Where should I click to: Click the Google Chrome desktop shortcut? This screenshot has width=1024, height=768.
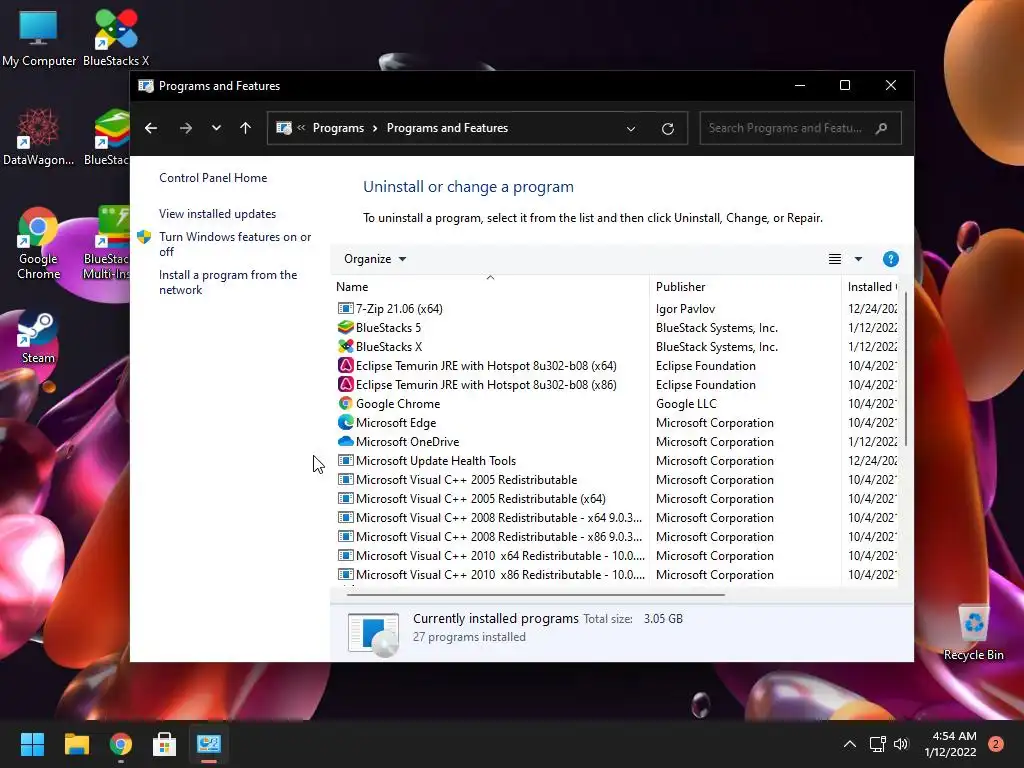[38, 244]
